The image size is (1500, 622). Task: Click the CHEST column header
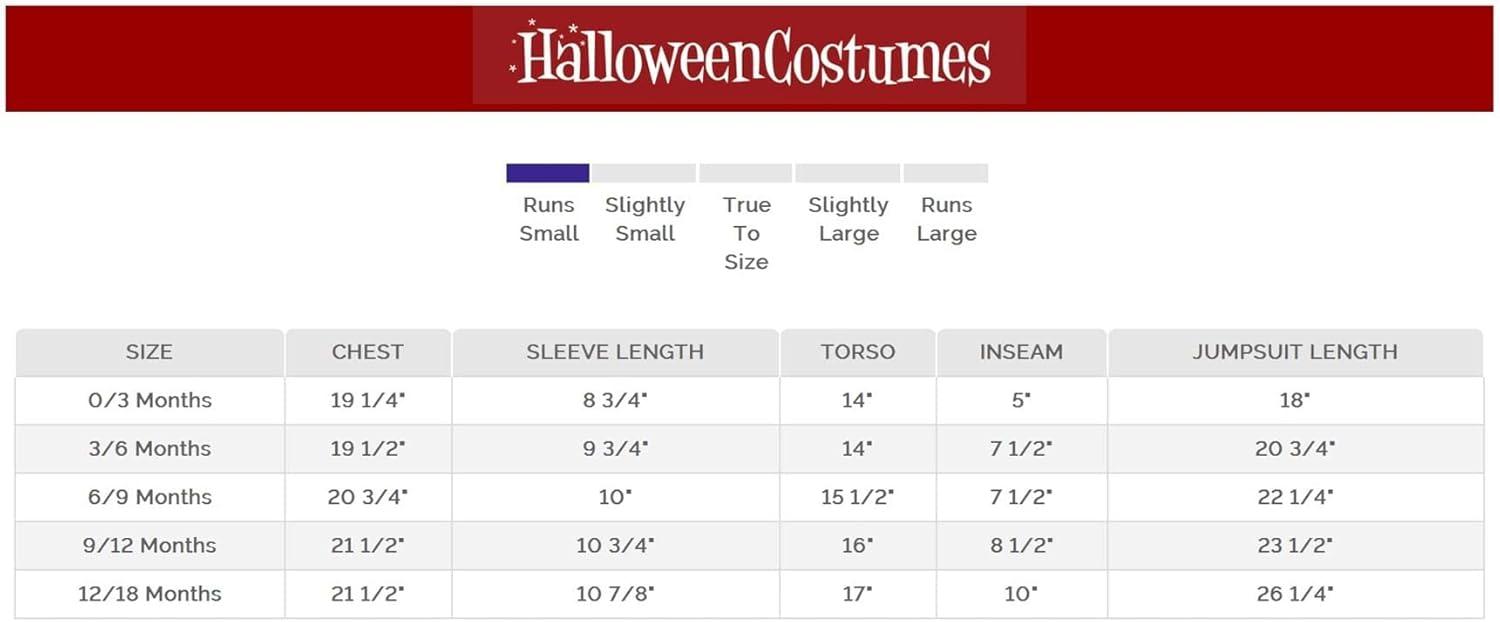[x=368, y=353]
